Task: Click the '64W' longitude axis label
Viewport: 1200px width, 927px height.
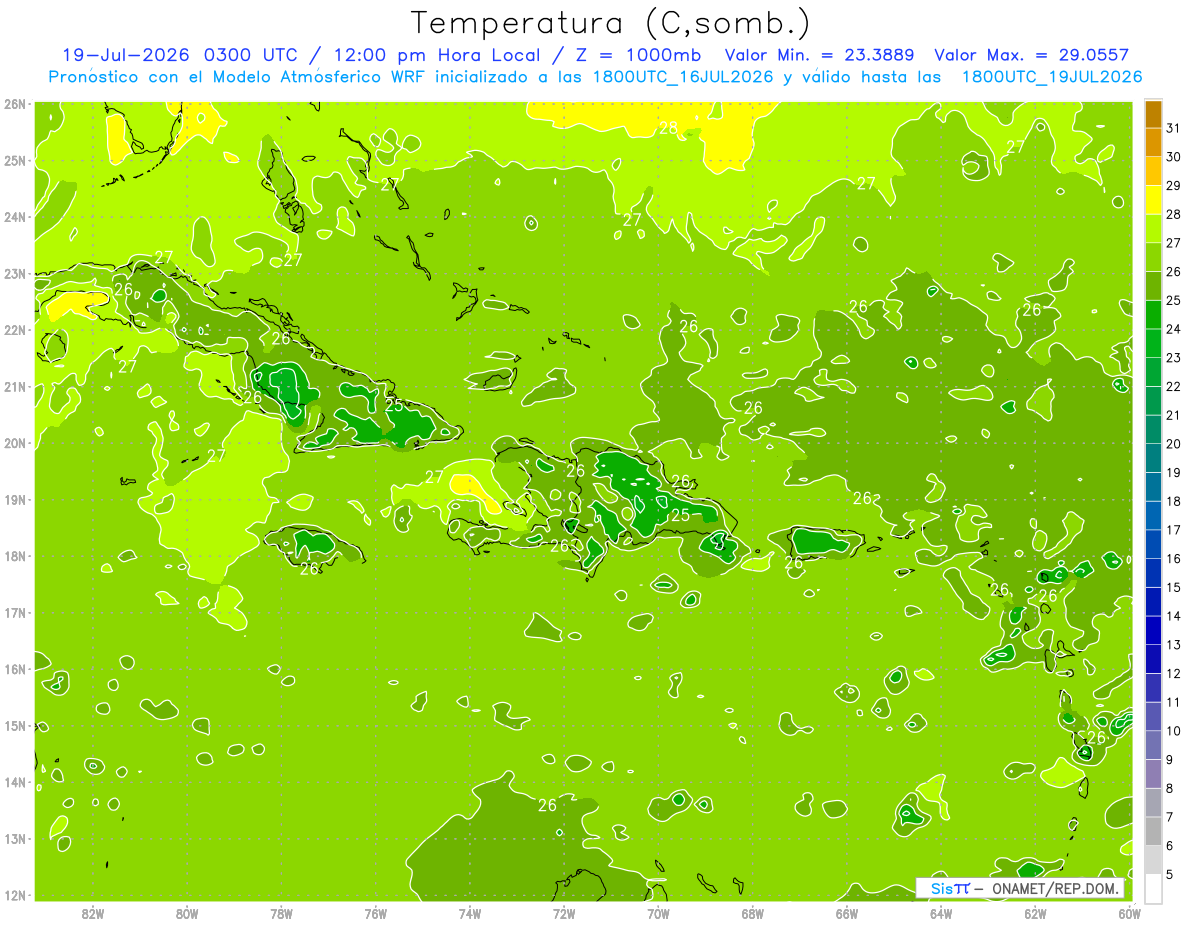Action: tap(941, 913)
